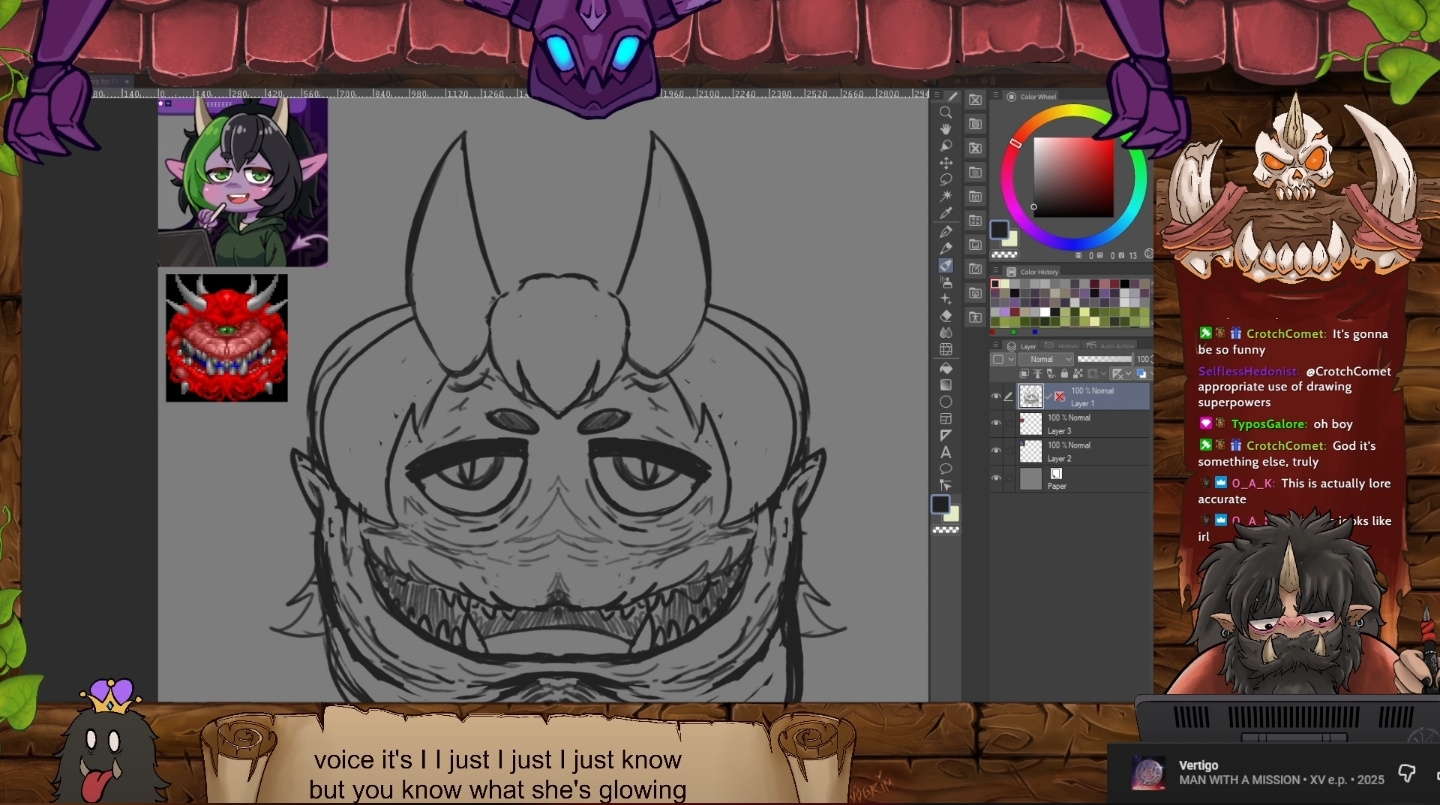
Task: Open the layer palette color dropdown
Action: pyautogui.click(x=1001, y=359)
